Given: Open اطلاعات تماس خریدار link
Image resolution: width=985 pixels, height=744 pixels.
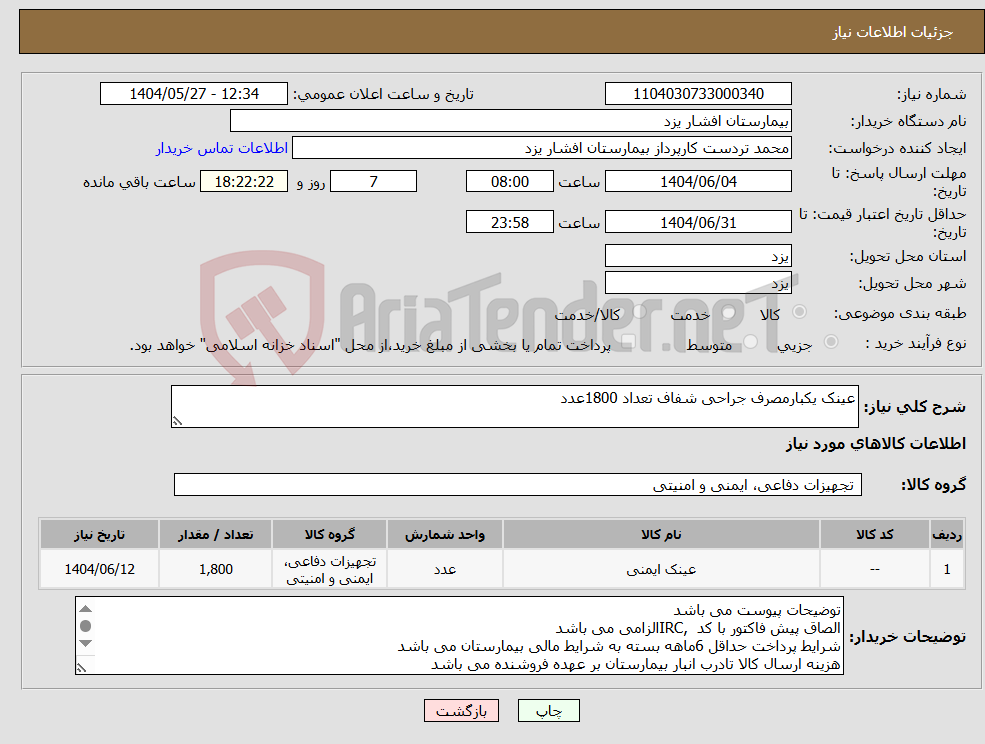Looking at the screenshot, I should click(x=222, y=148).
